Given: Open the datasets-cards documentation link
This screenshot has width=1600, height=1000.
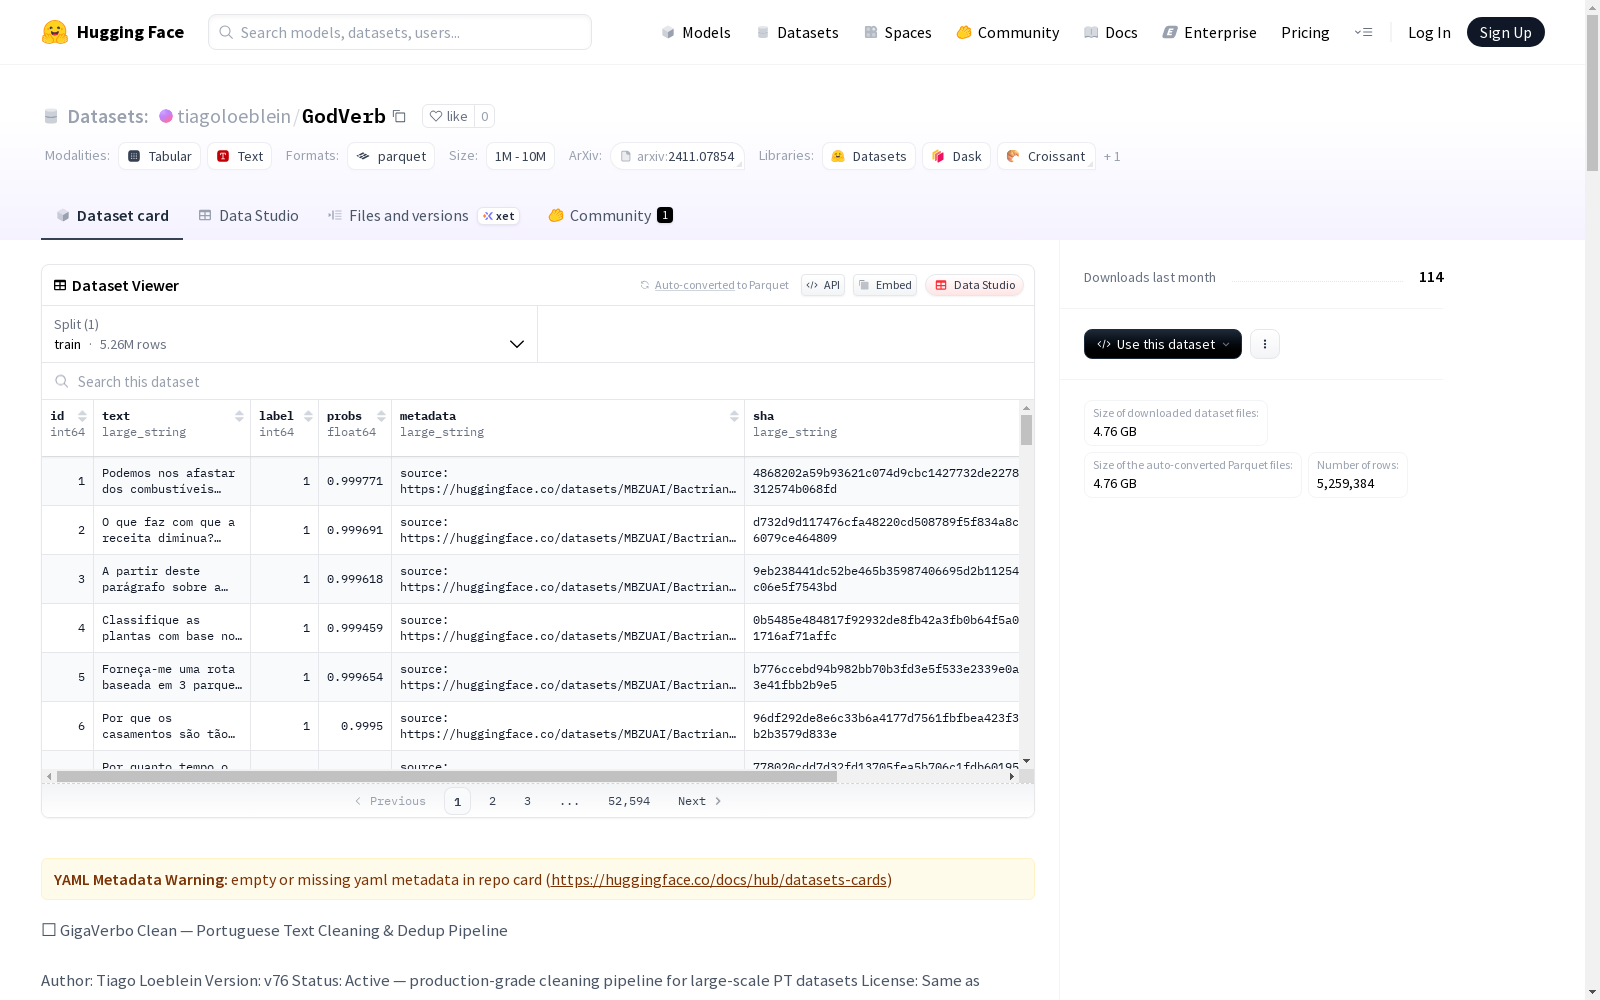Looking at the screenshot, I should click(719, 880).
